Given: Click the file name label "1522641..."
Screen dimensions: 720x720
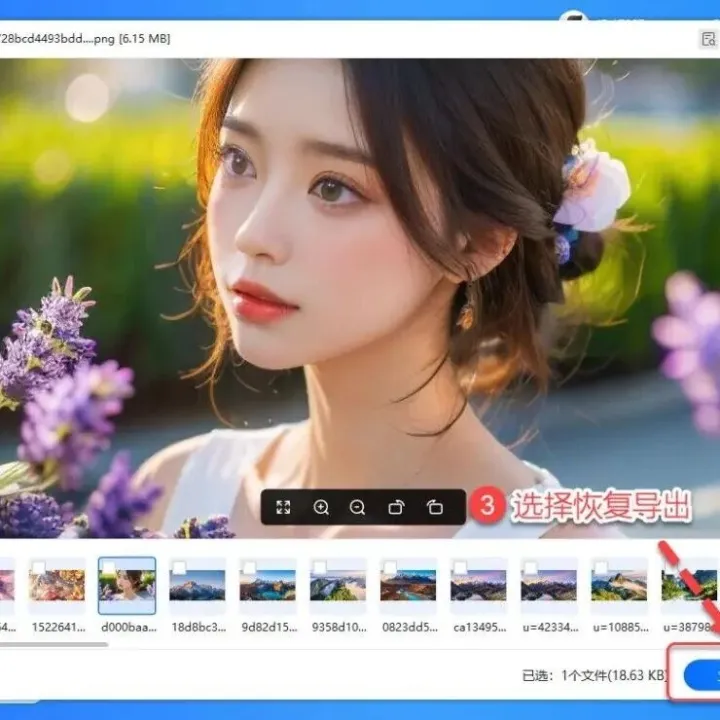Looking at the screenshot, I should (58, 627).
